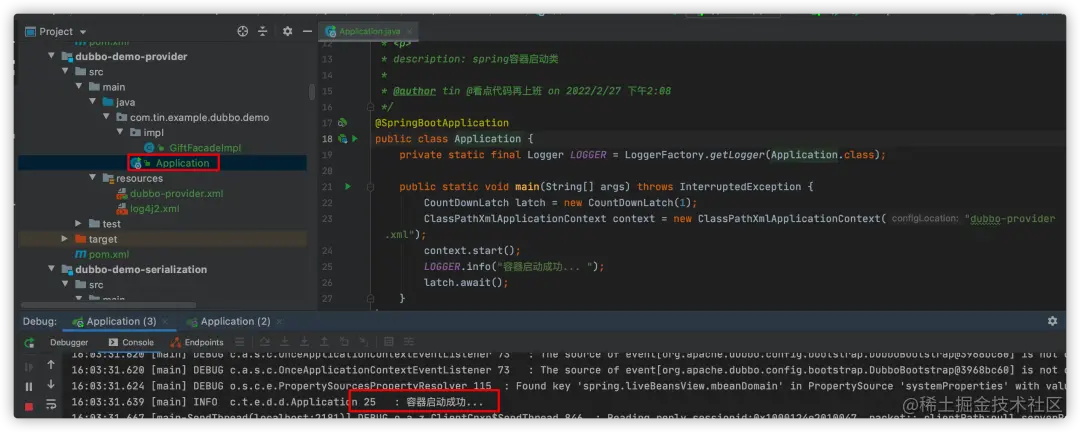This screenshot has width=1080, height=432.
Task: Close the Application (3) debug tab
Action: pyautogui.click(x=165, y=322)
